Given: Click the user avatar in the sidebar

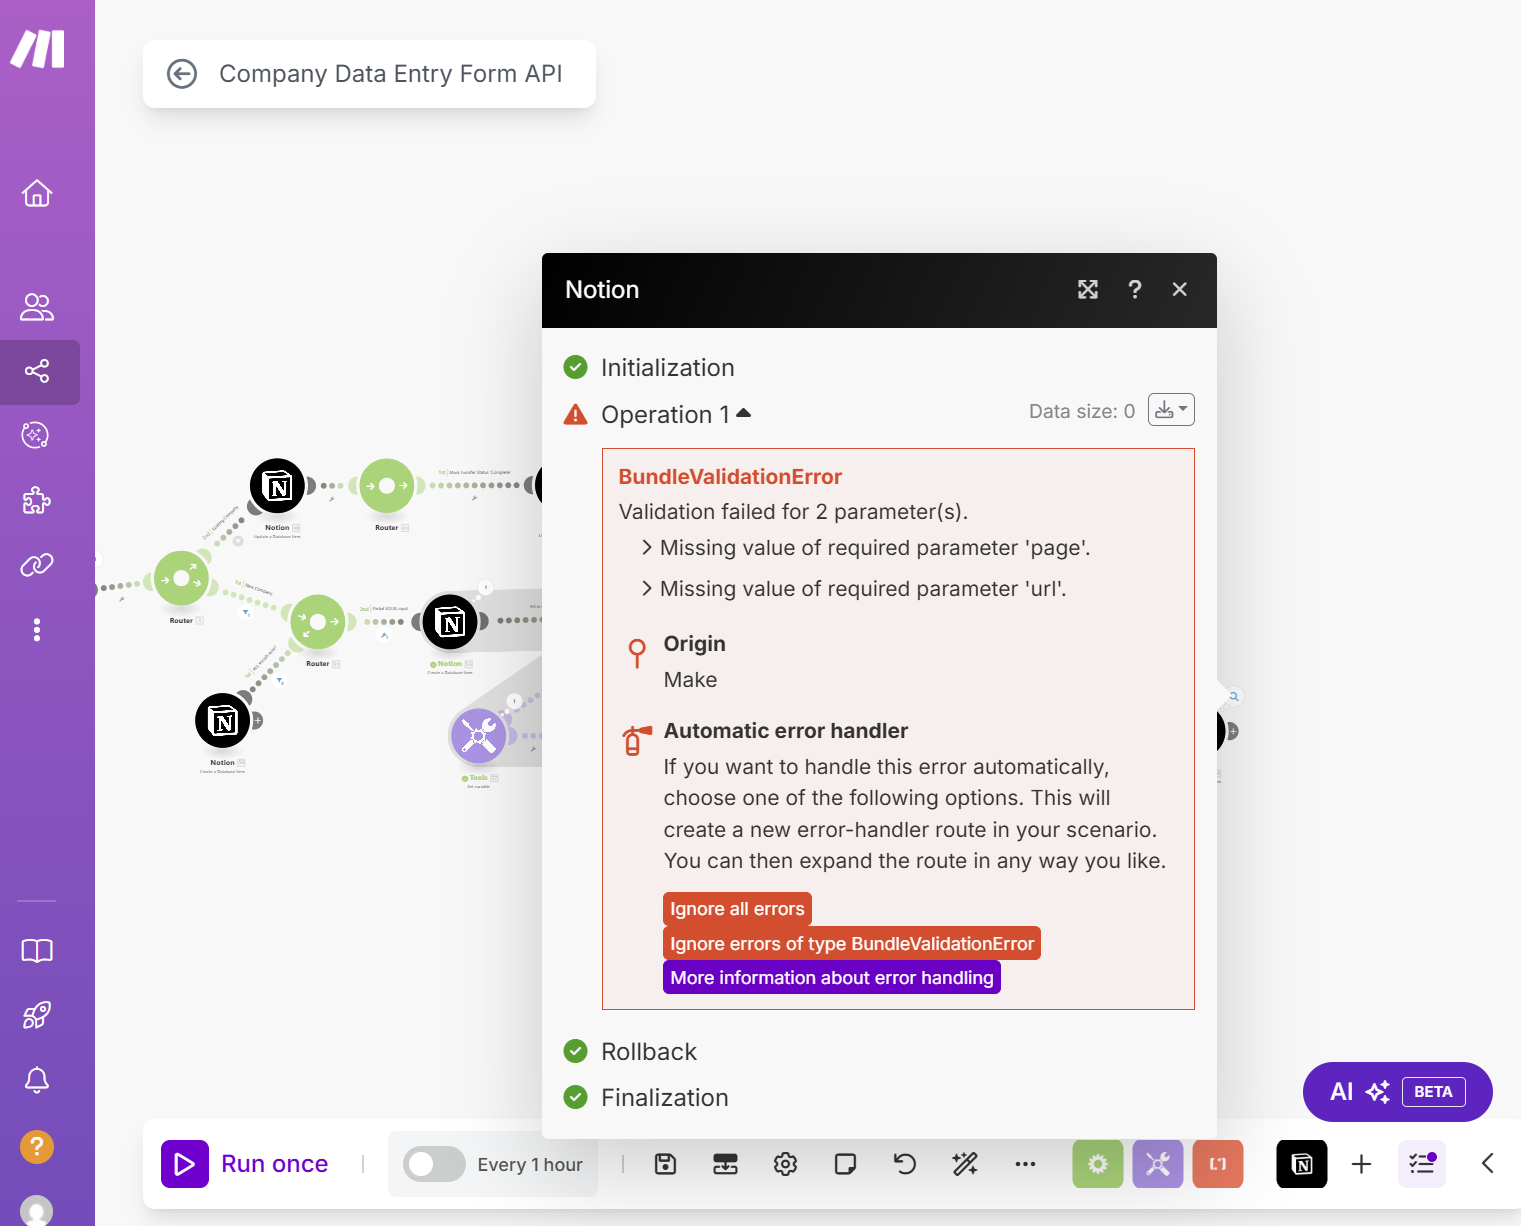Looking at the screenshot, I should point(37,1210).
